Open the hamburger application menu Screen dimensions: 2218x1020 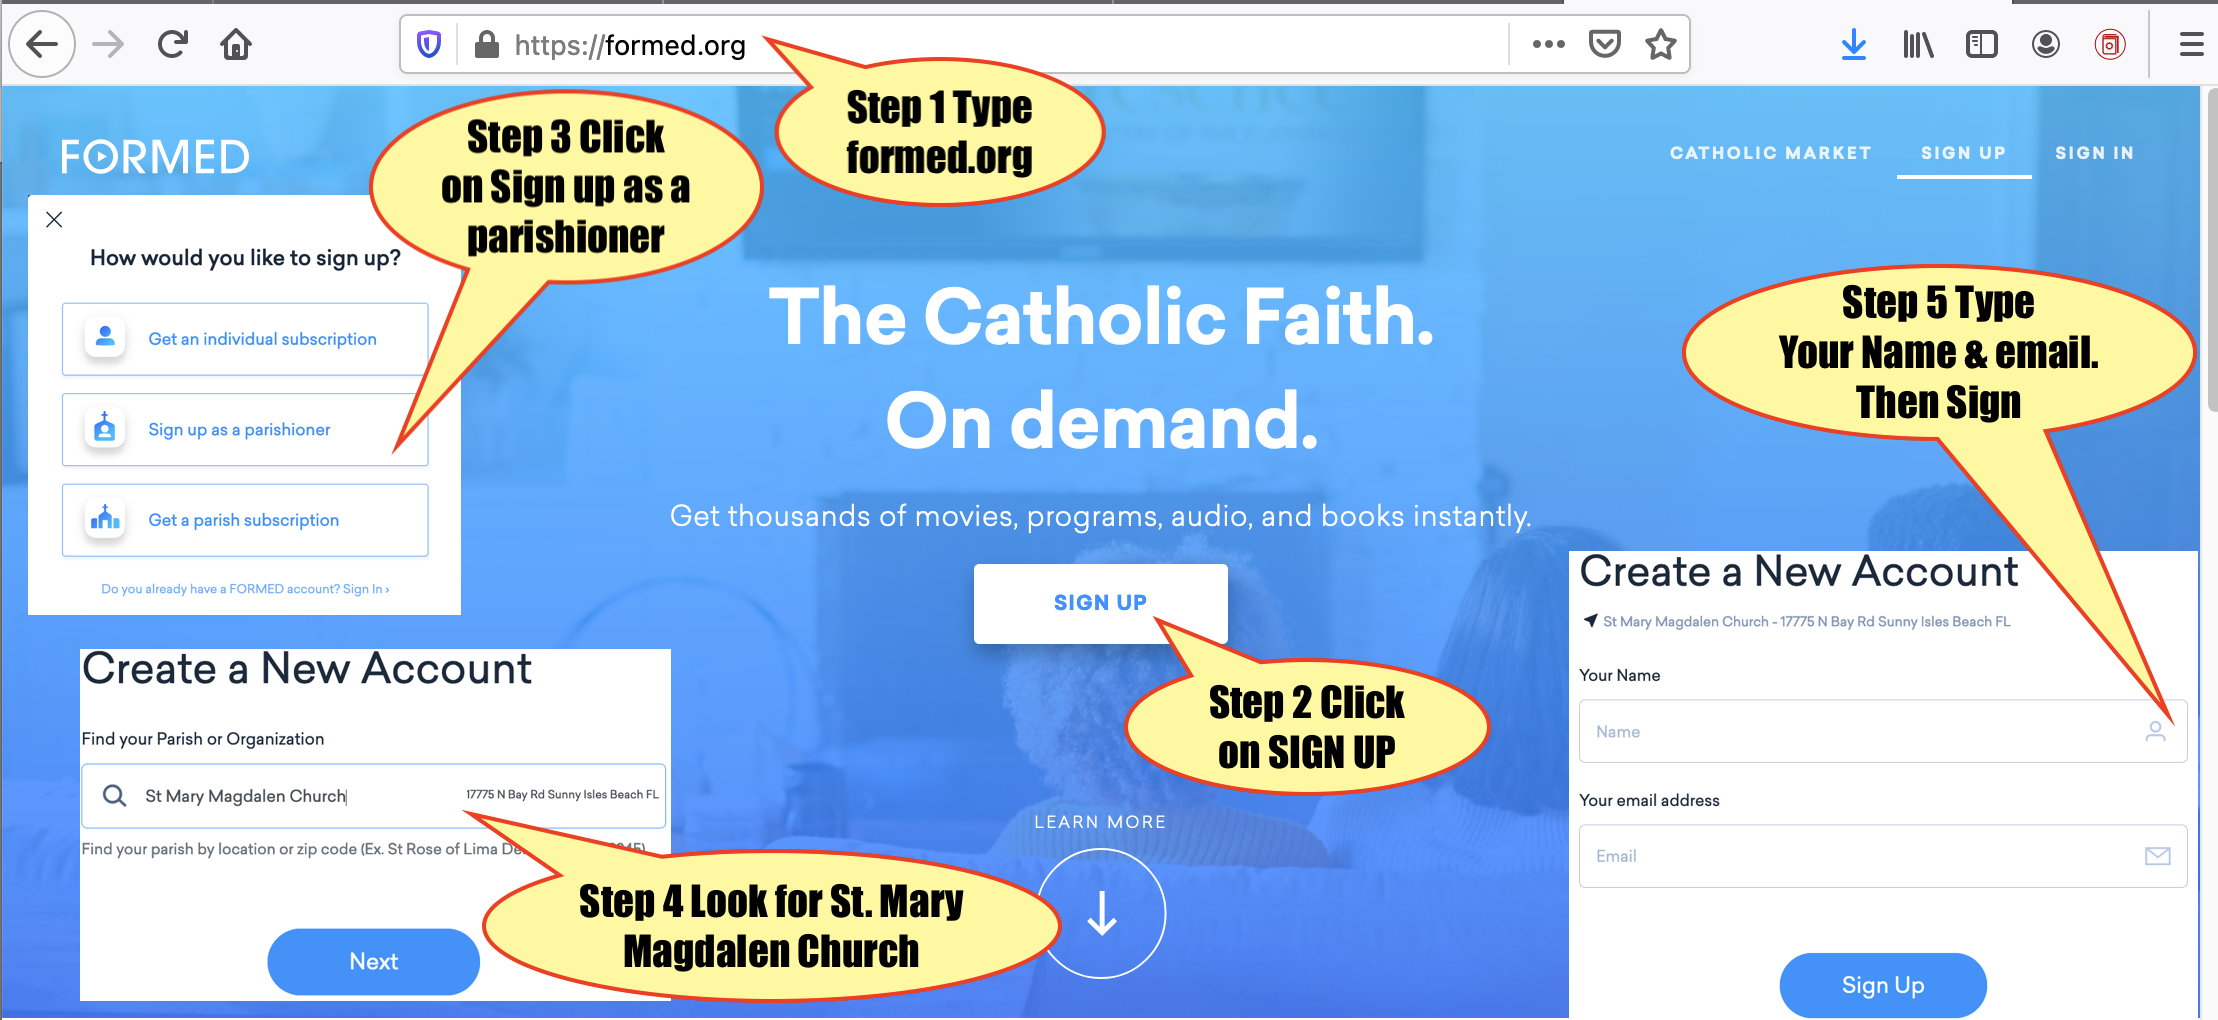pos(2191,44)
